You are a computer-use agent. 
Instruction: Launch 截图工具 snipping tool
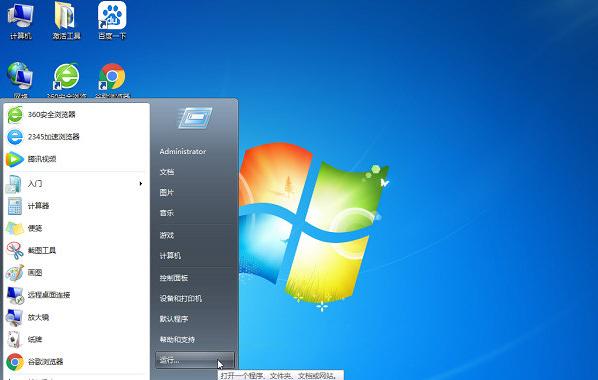point(76,250)
